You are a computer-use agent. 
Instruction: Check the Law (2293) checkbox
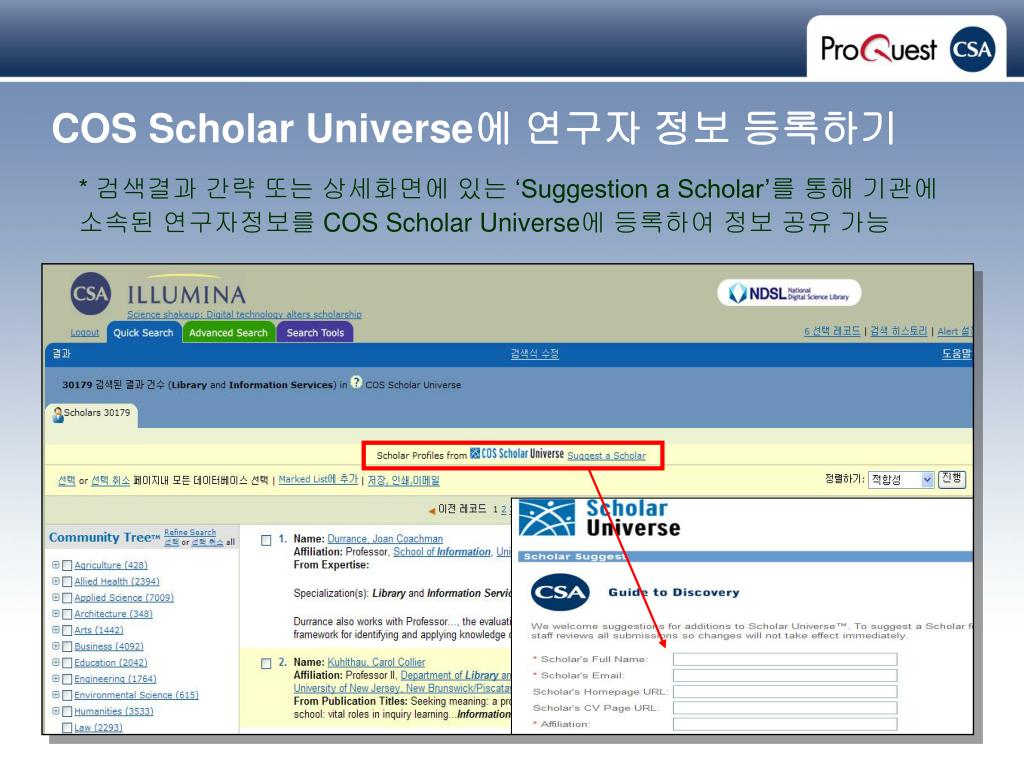67,728
